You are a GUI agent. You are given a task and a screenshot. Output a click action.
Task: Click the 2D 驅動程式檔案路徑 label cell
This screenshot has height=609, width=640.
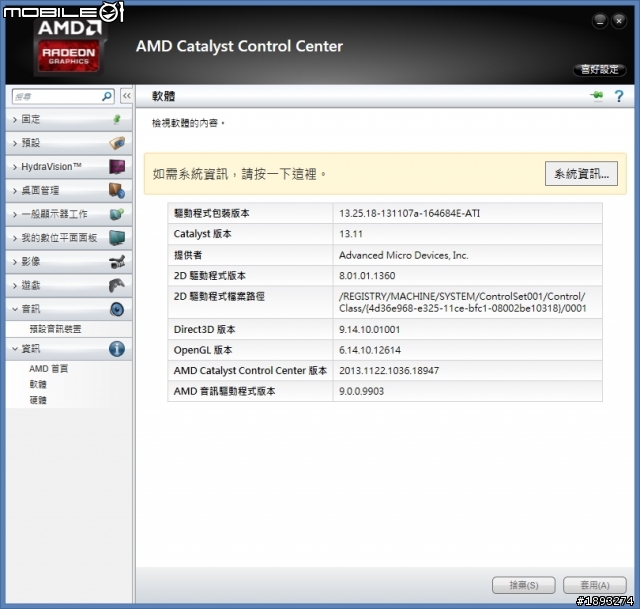(x=250, y=302)
